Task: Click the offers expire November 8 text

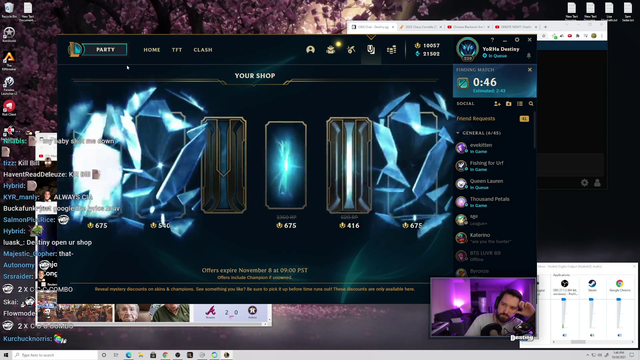Action: pos(255,270)
